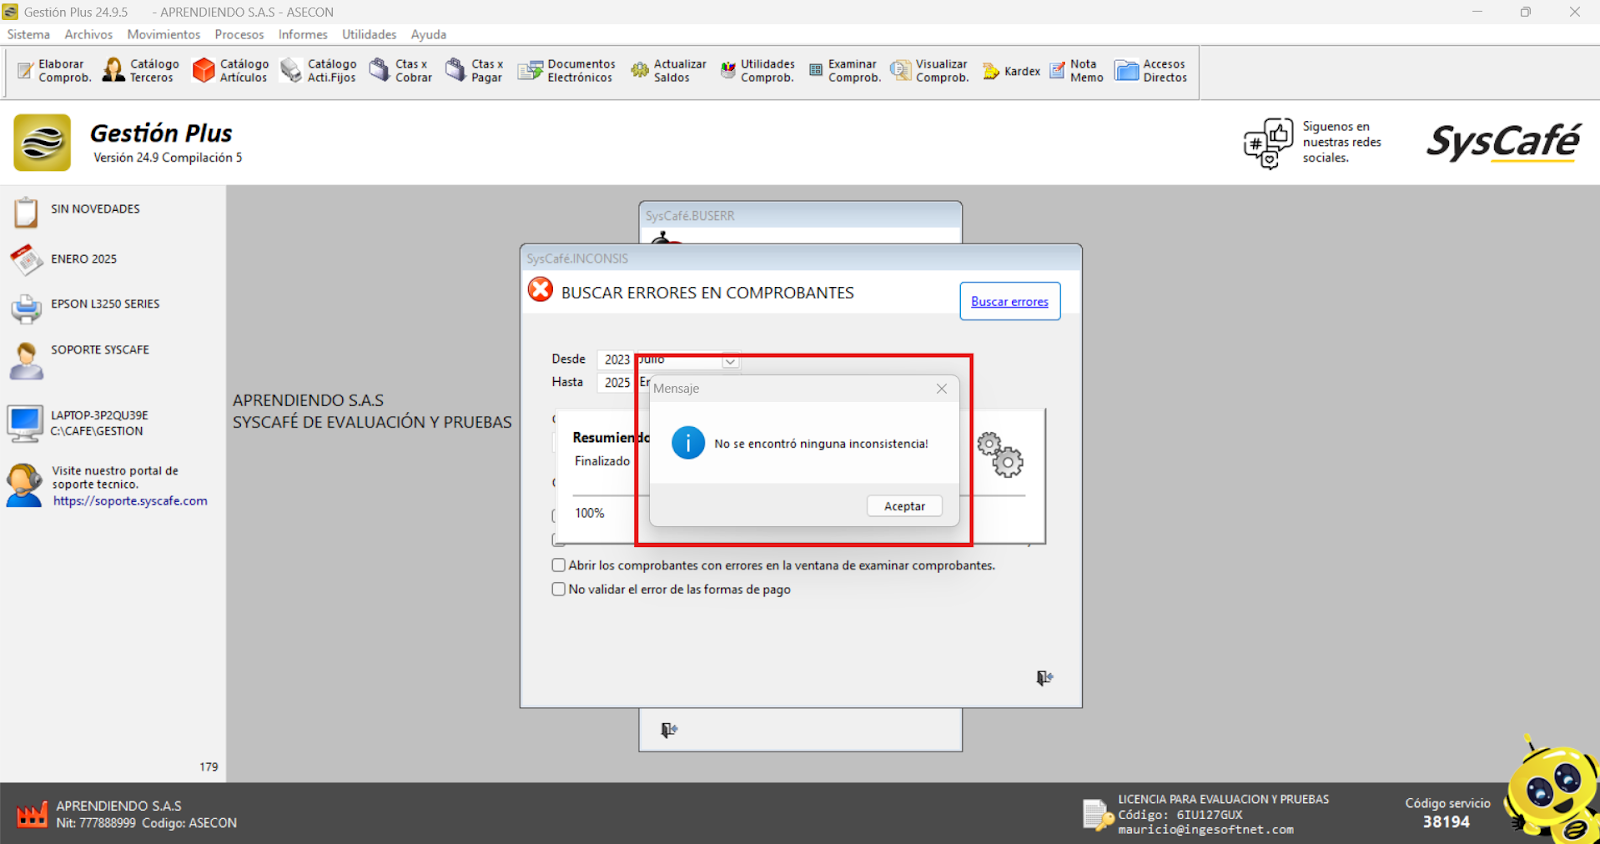Image resolution: width=1600 pixels, height=844 pixels.
Task: Click the Buscar errores link button
Action: coord(1009,301)
